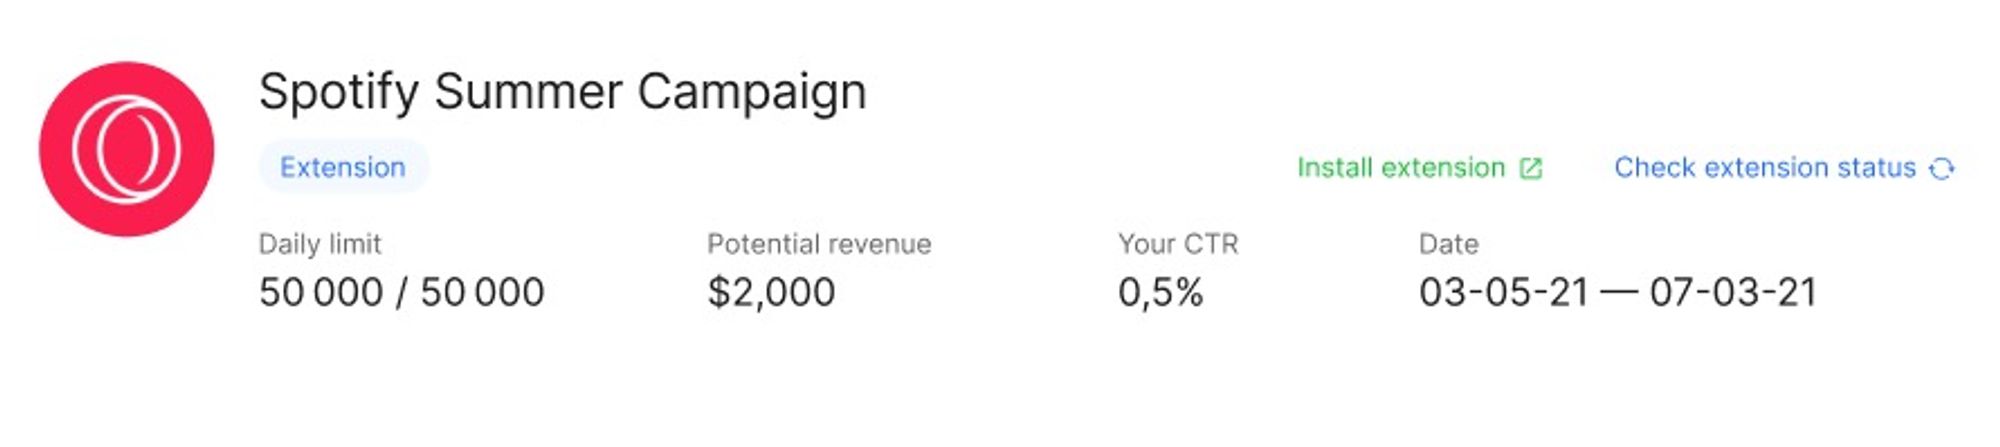Click the Install extension link text
This screenshot has width=2000, height=447.
[1400, 167]
